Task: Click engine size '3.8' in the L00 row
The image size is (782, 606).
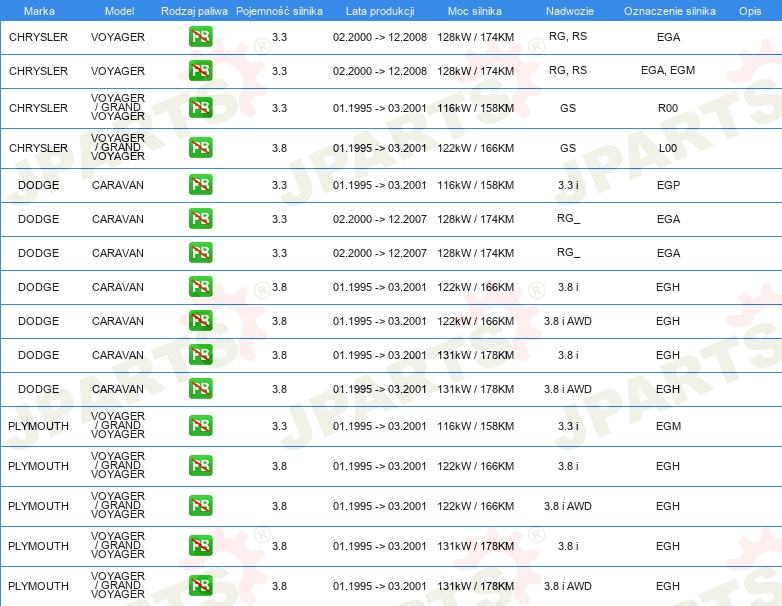Action: [279, 148]
